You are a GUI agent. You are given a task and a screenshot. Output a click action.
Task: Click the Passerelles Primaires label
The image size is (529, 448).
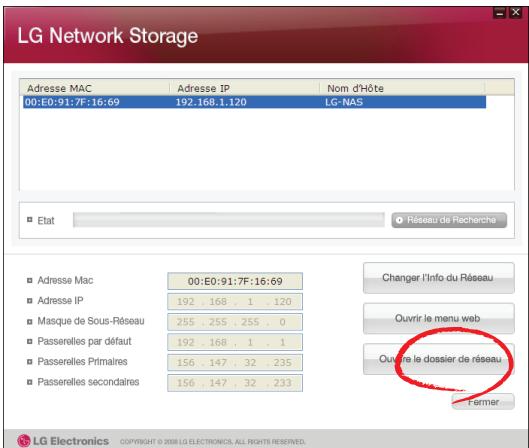82,362
